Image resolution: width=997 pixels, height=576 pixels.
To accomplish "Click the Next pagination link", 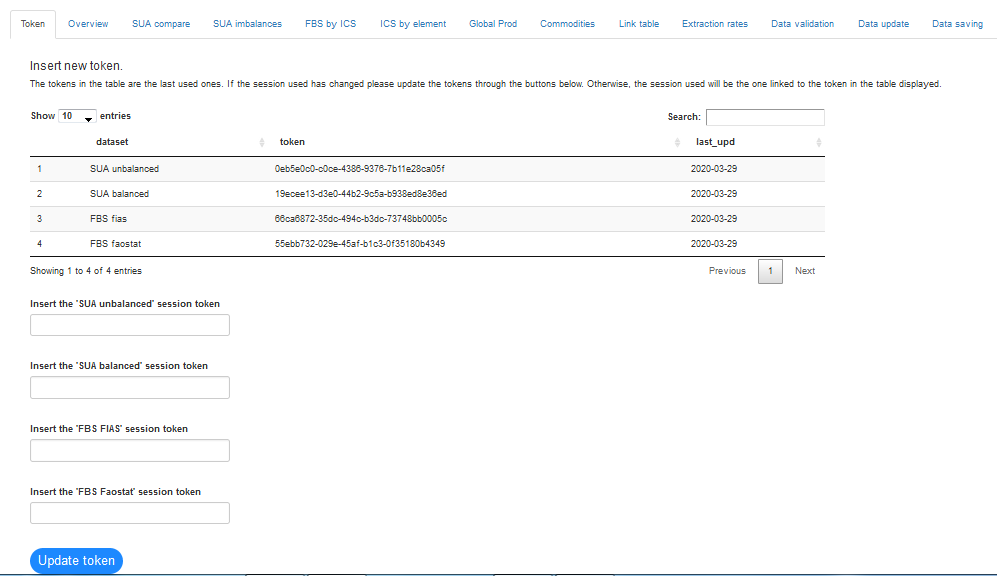I will (804, 271).
